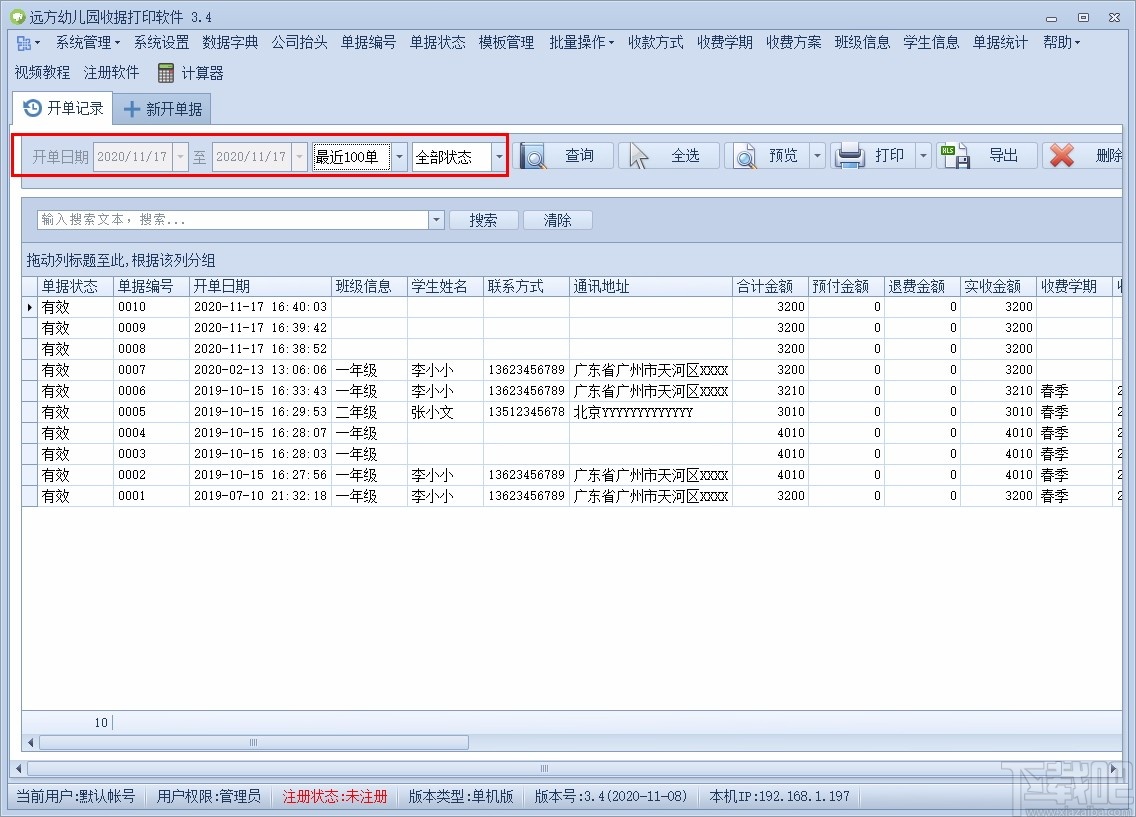Click 注册状态:未注册 in status bar
Screen dimensions: 1136x817
[x=335, y=797]
